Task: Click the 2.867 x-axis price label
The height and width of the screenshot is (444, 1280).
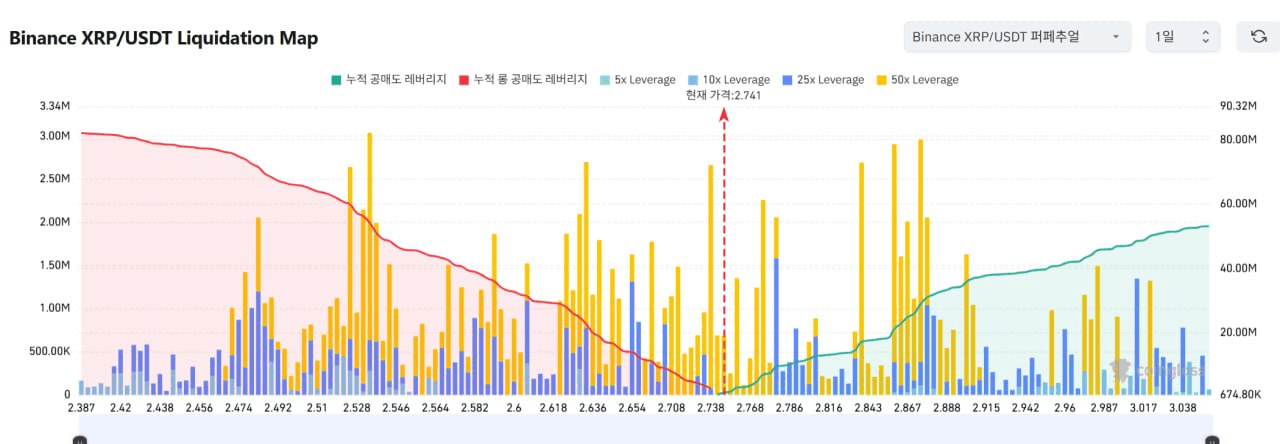Action: (908, 408)
